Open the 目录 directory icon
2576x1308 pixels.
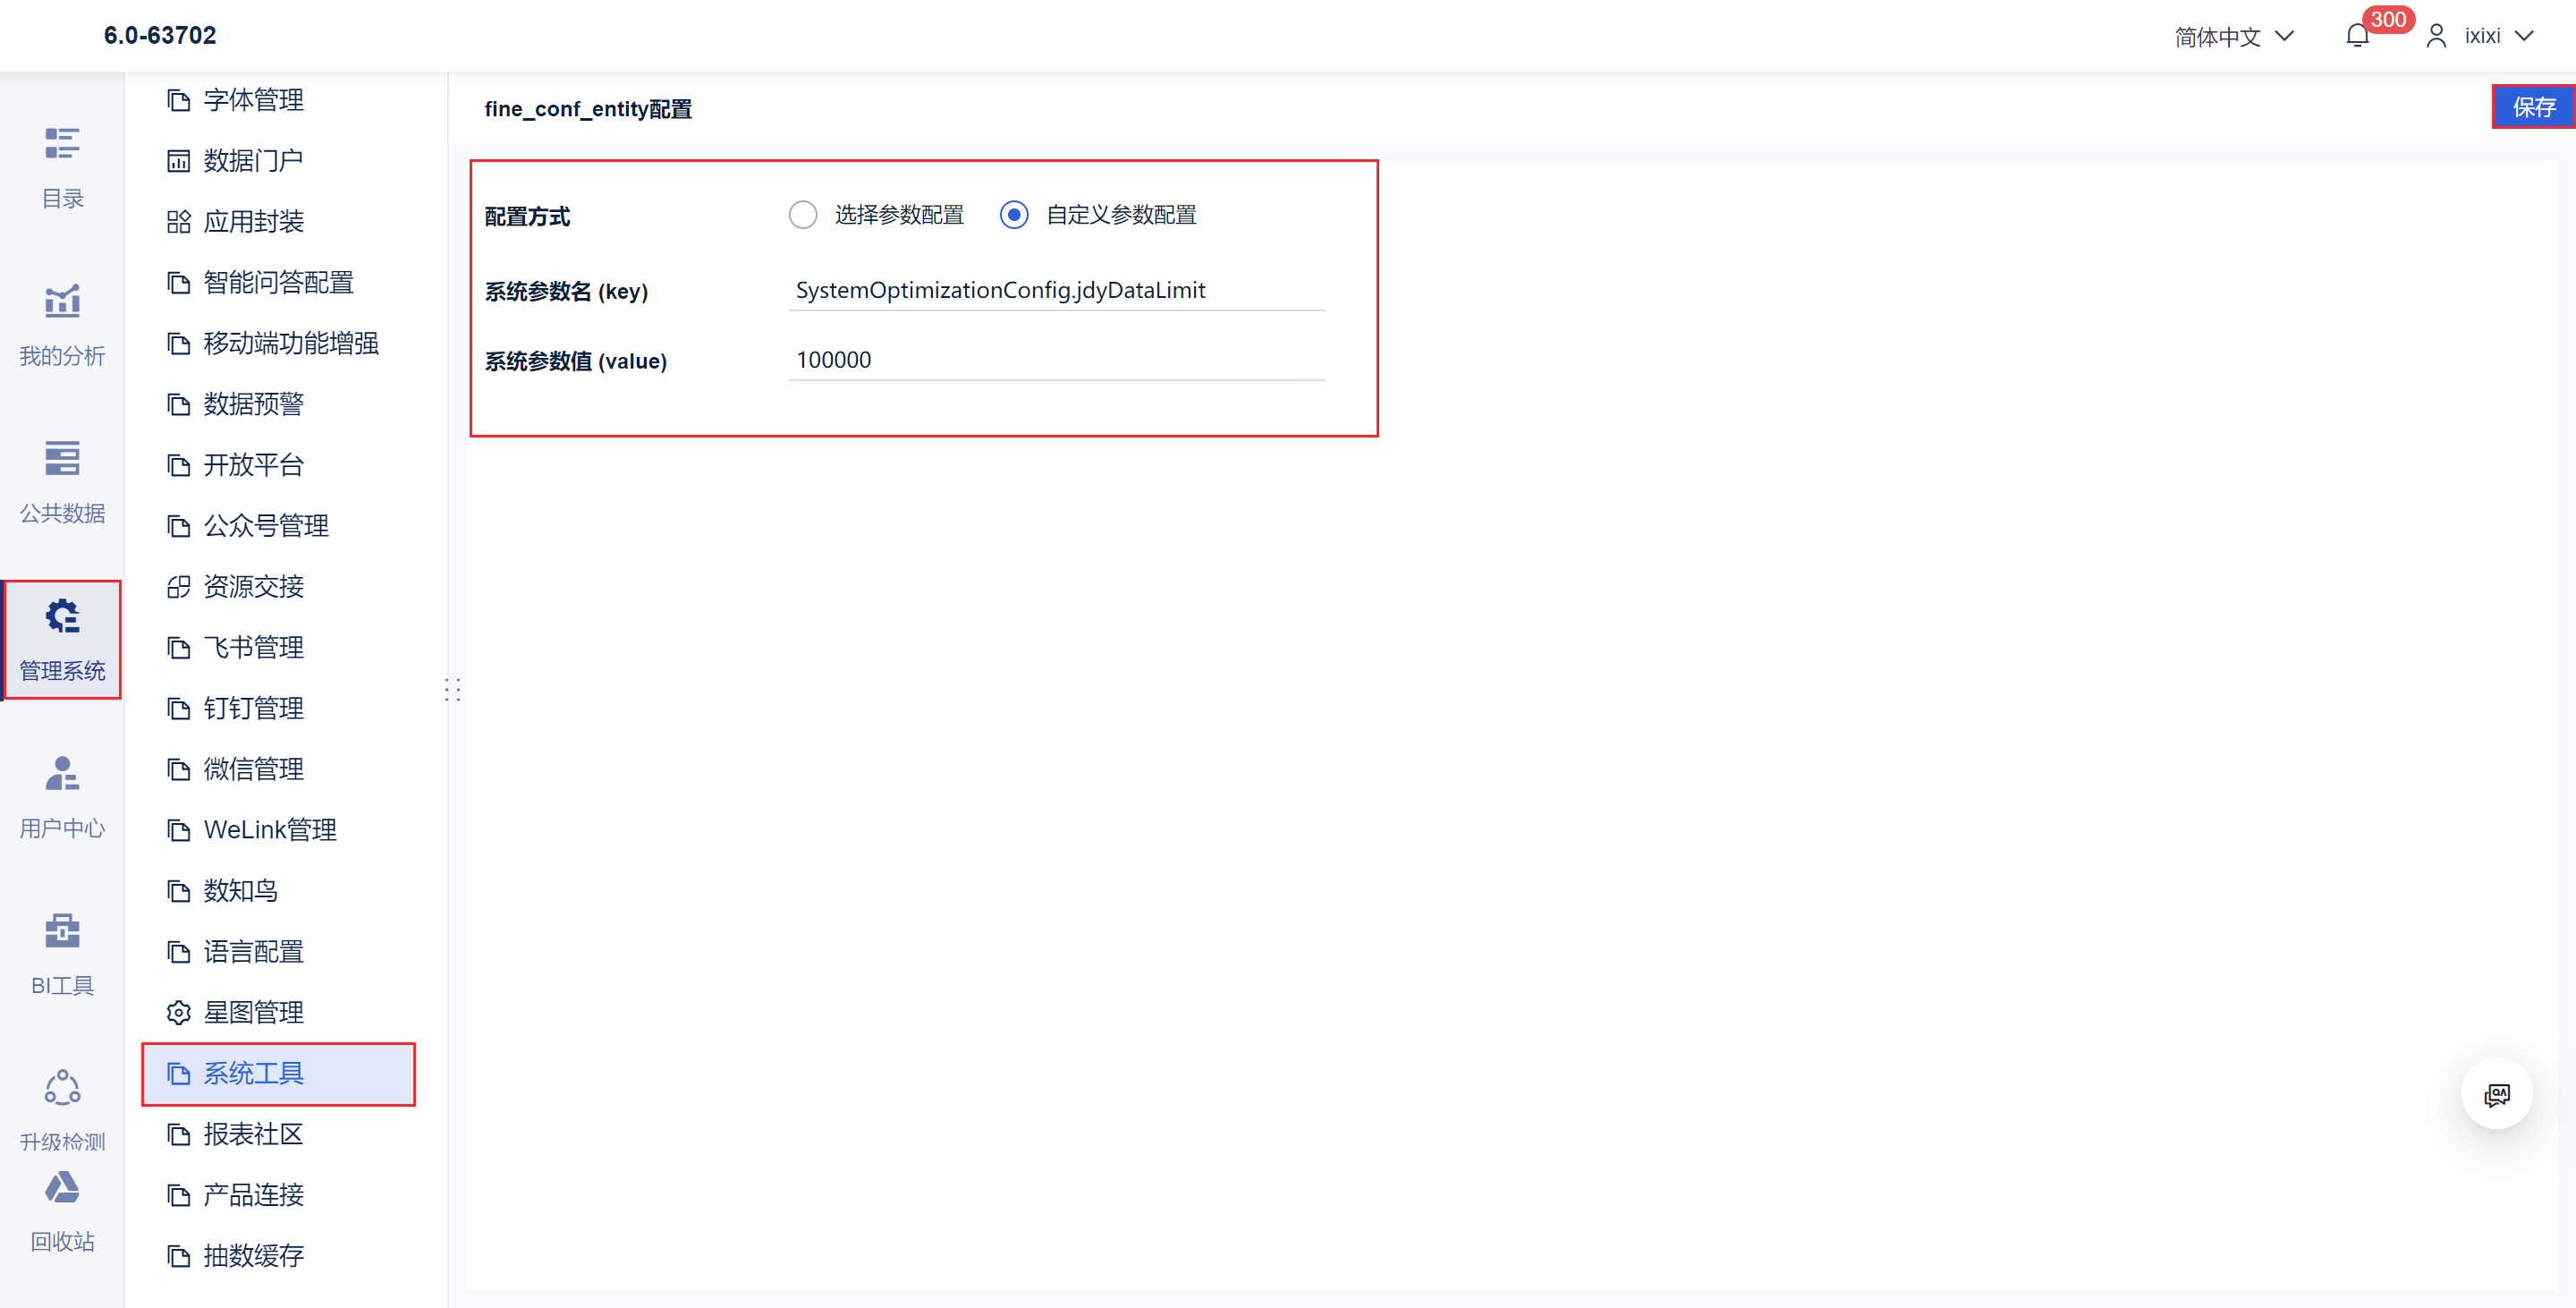[62, 145]
